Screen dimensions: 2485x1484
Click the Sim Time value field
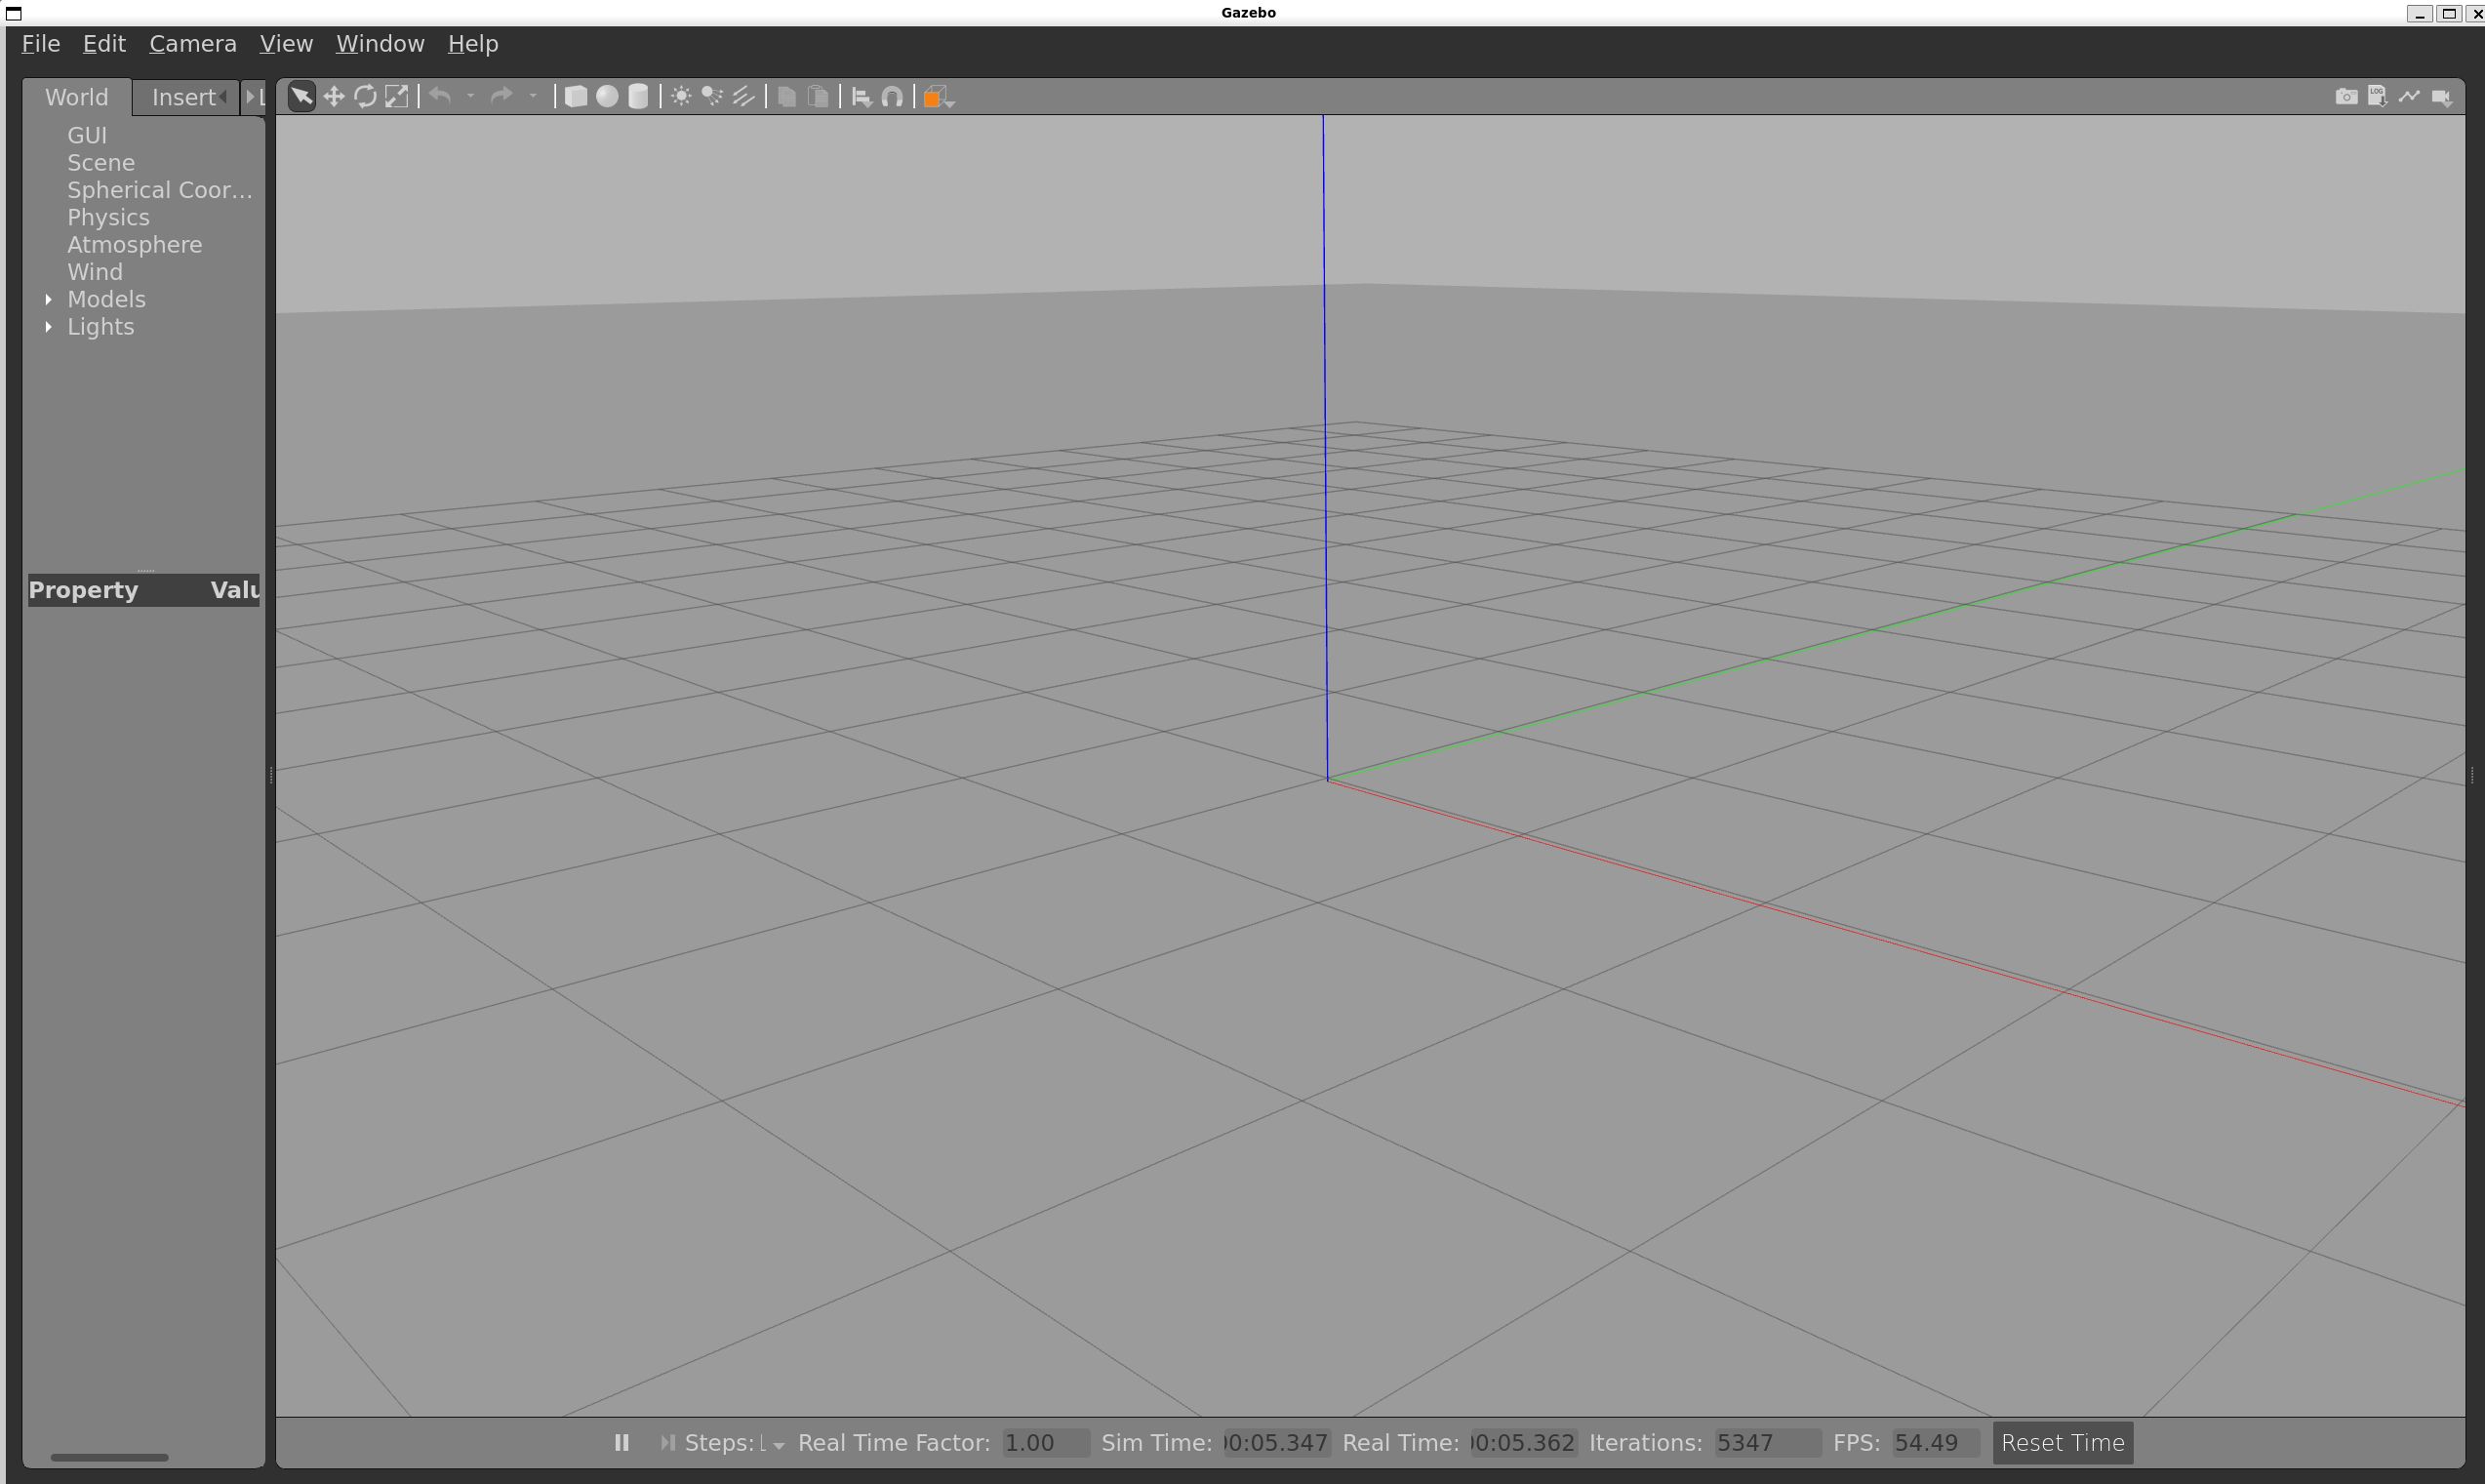tap(1277, 1443)
